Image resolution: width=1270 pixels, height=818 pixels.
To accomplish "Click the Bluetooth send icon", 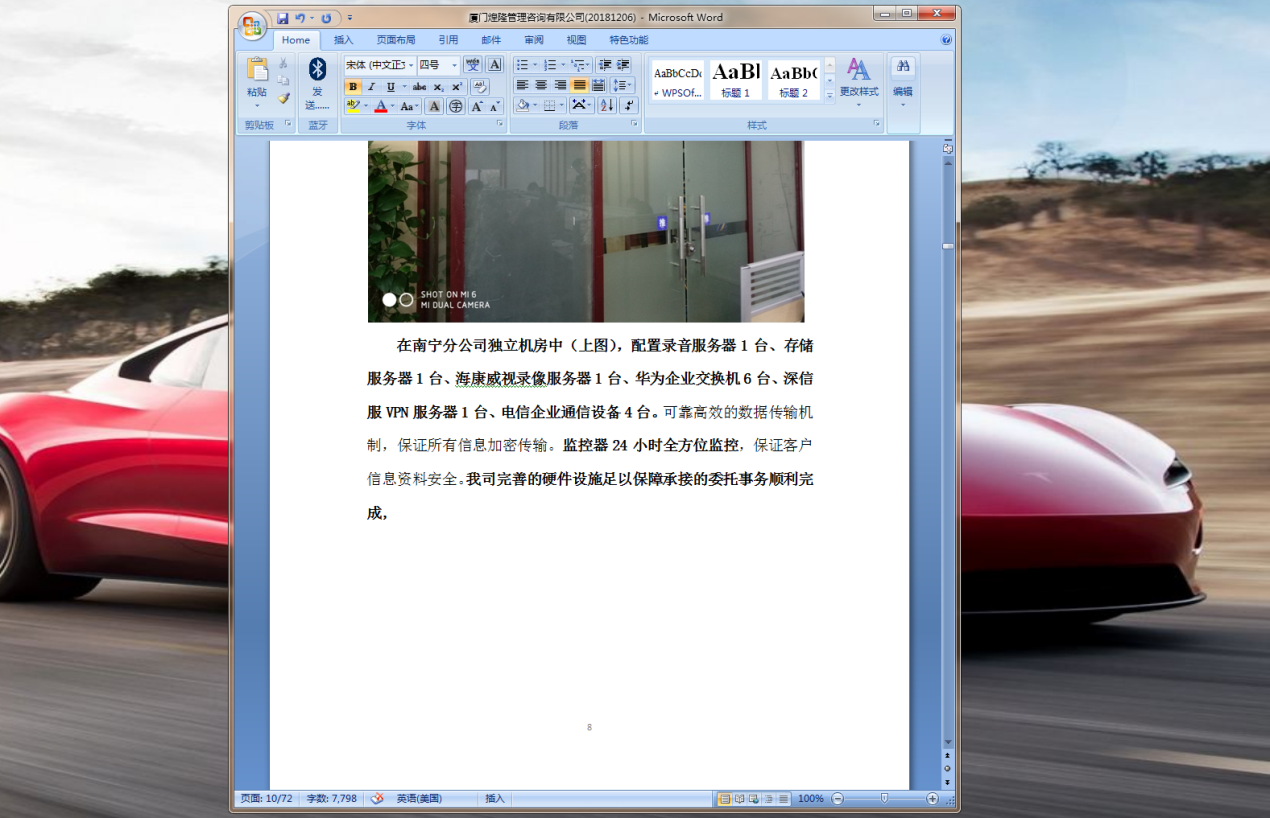I will [317, 69].
